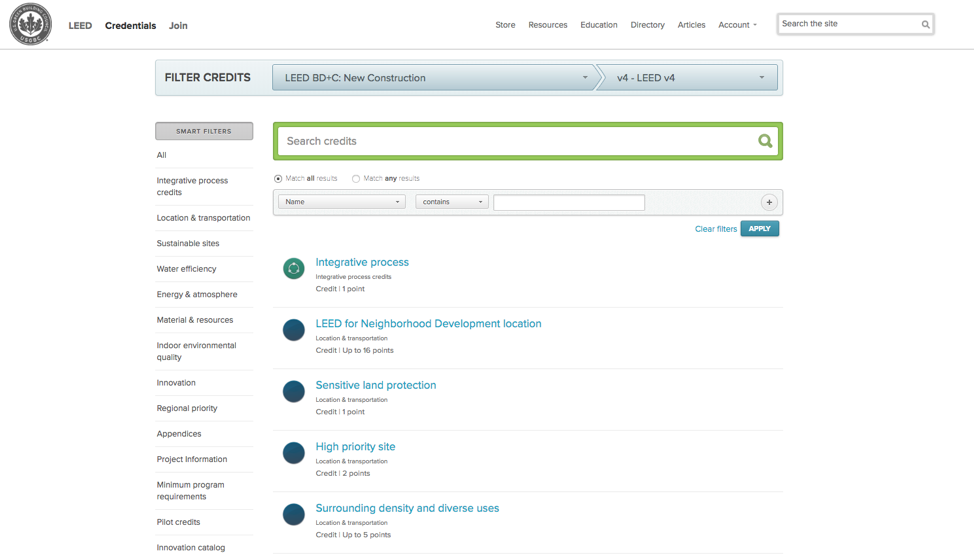Expand the Account menu

click(737, 25)
